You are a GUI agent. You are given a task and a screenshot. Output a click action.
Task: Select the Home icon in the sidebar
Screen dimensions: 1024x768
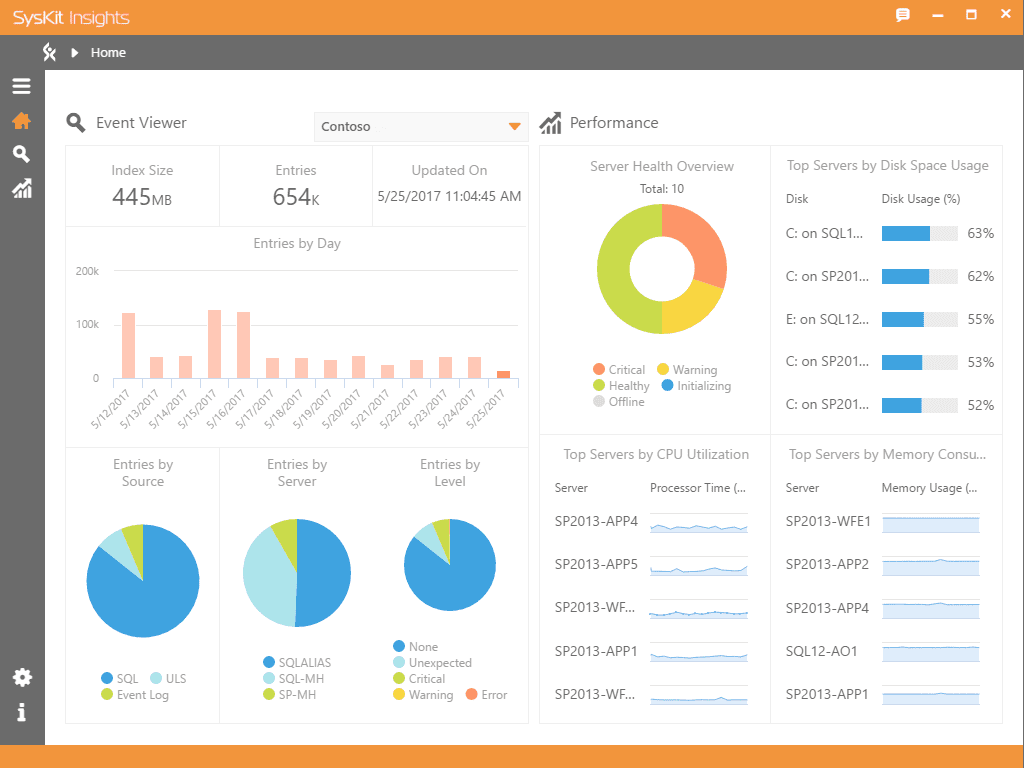[x=21, y=120]
